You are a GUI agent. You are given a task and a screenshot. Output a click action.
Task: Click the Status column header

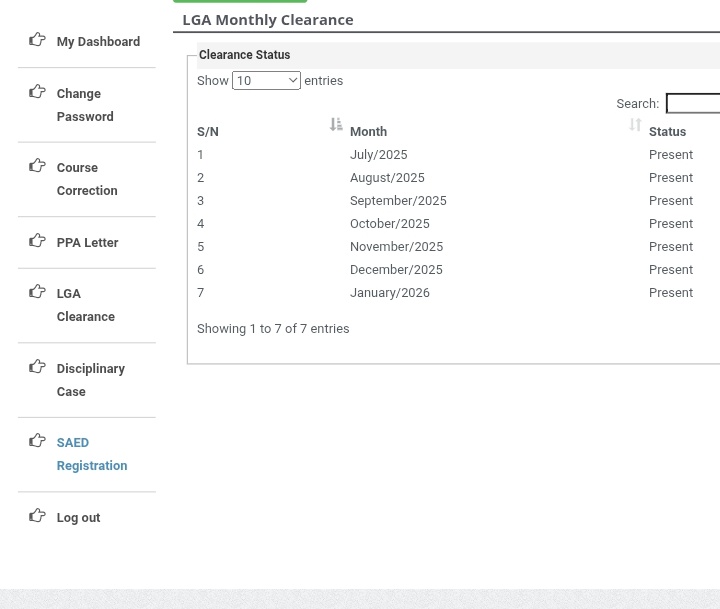(x=667, y=132)
